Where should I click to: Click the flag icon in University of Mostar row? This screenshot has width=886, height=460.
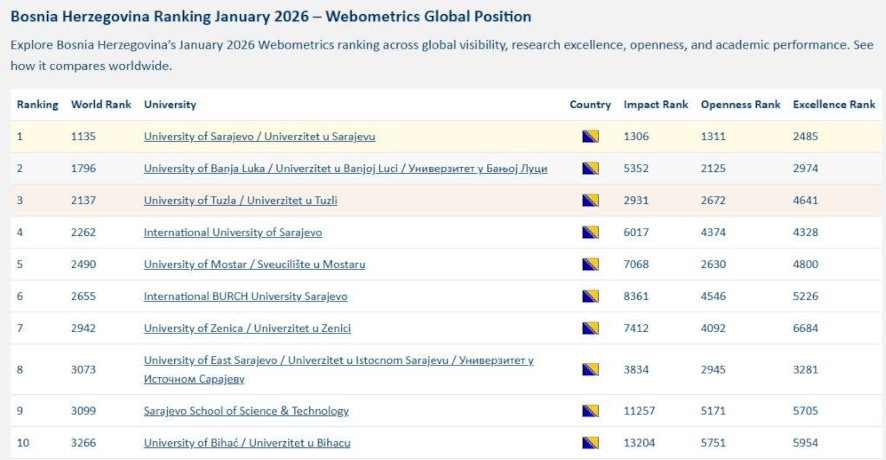point(590,265)
